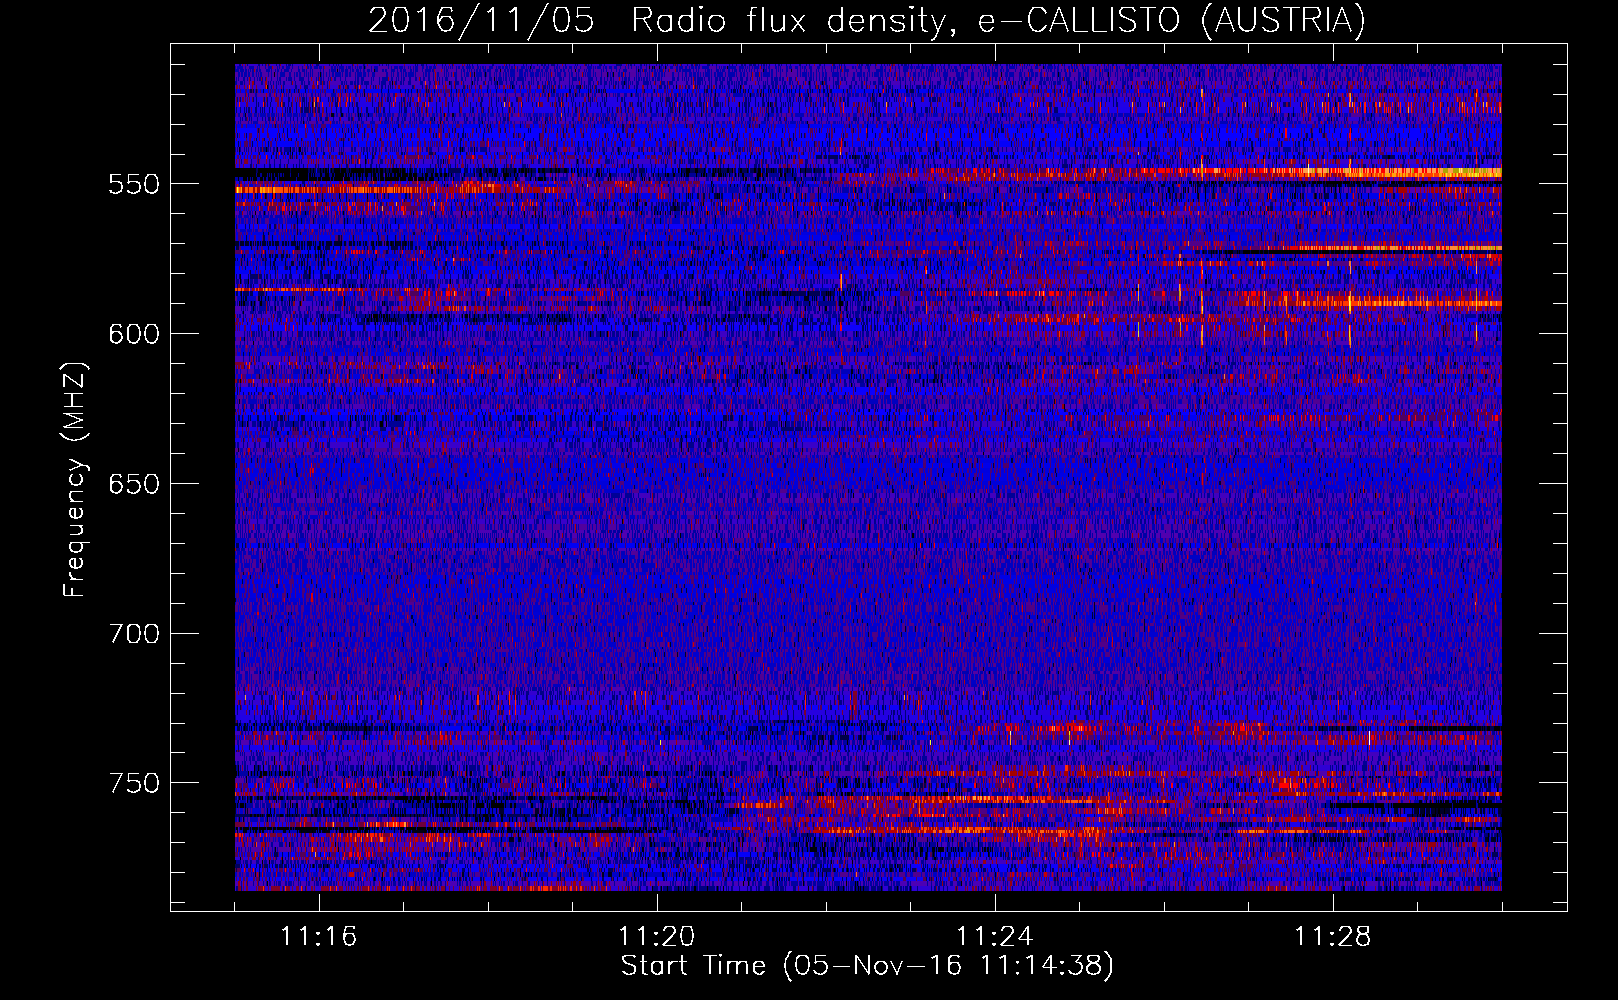Image resolution: width=1618 pixels, height=1000 pixels.
Task: Click the 600 frequency tick label
Action: click(134, 334)
